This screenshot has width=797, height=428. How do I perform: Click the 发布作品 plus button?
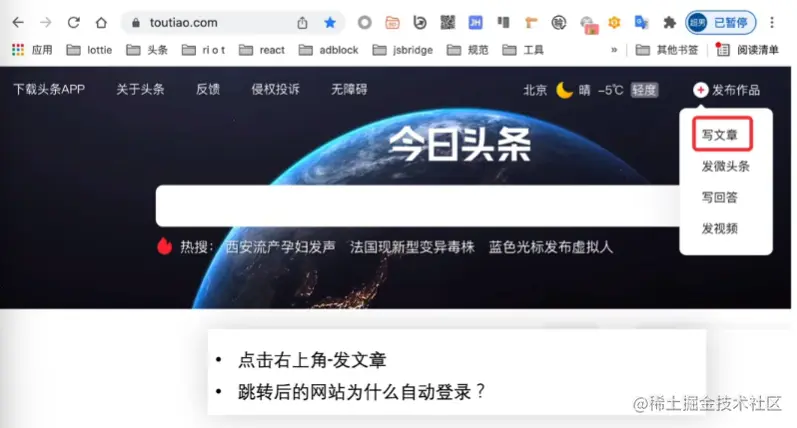pos(726,90)
